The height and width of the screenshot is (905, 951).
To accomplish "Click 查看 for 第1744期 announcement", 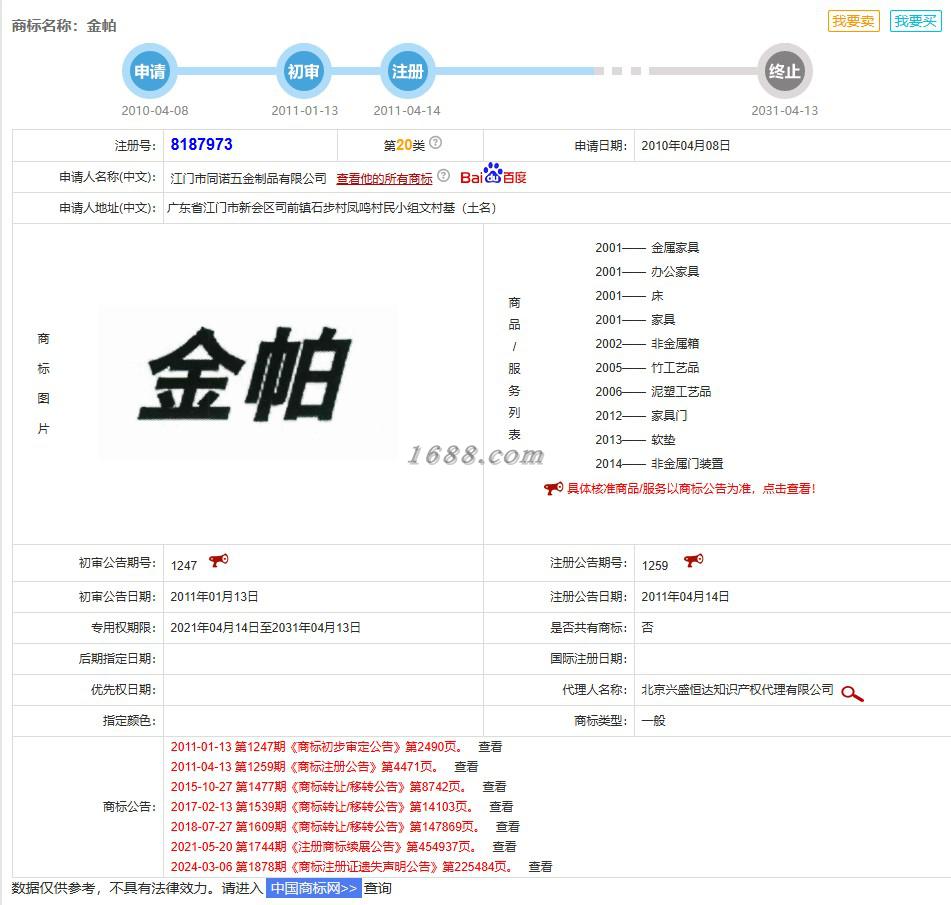I will pyautogui.click(x=504, y=847).
